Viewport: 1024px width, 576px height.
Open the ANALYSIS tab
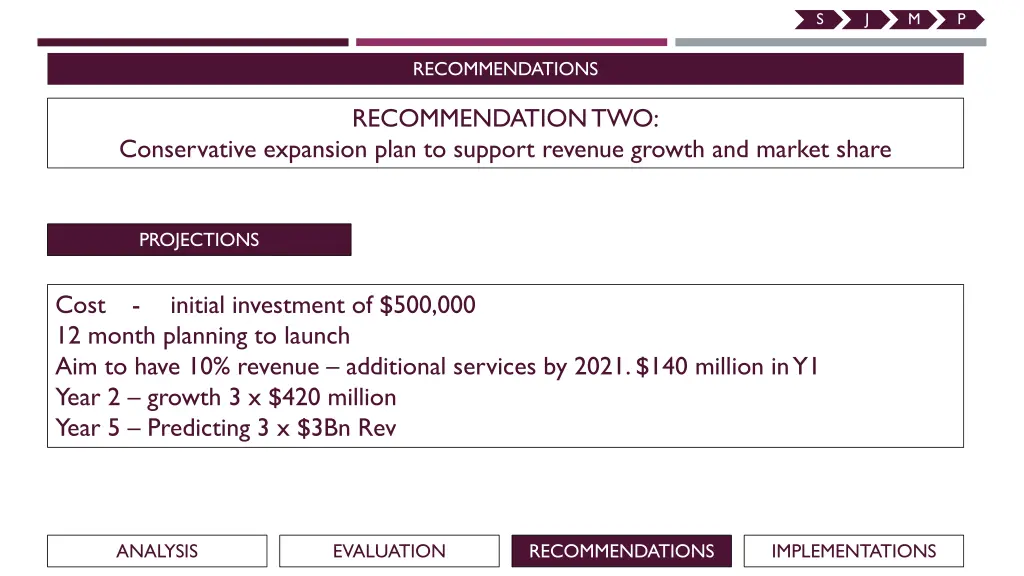click(x=157, y=551)
